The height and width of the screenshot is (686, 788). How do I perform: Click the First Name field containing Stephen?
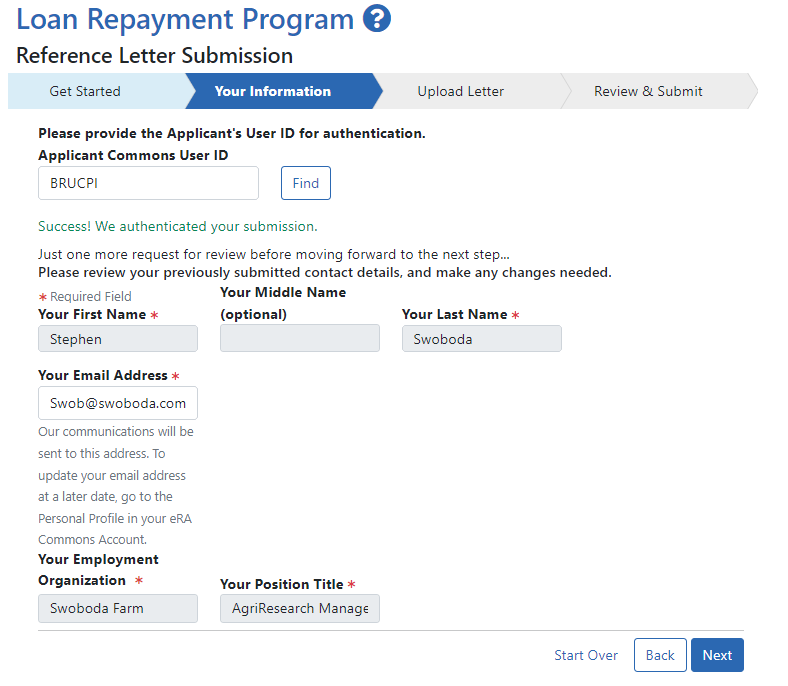(118, 339)
